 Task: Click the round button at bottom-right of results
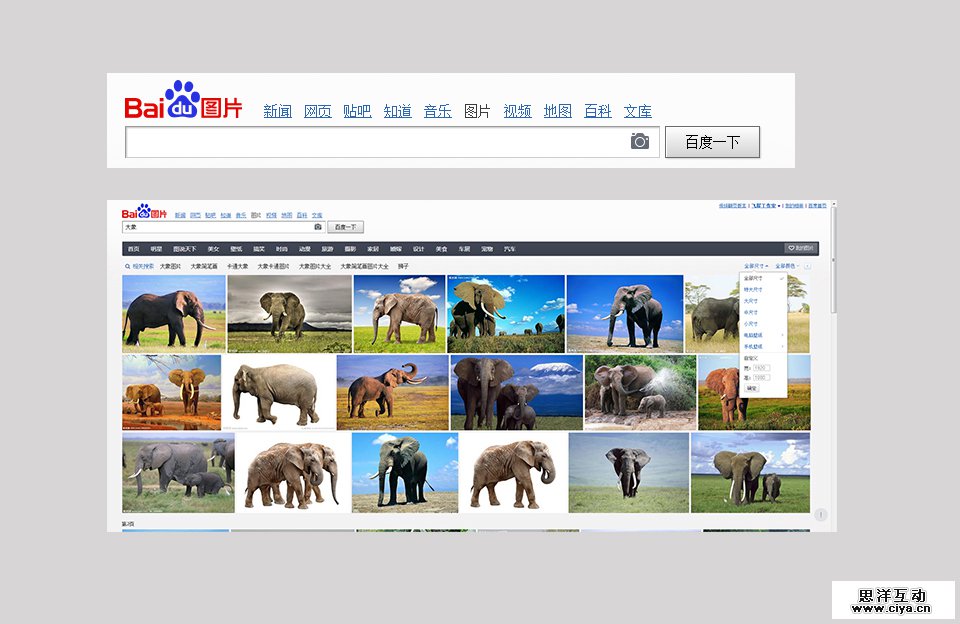821,515
